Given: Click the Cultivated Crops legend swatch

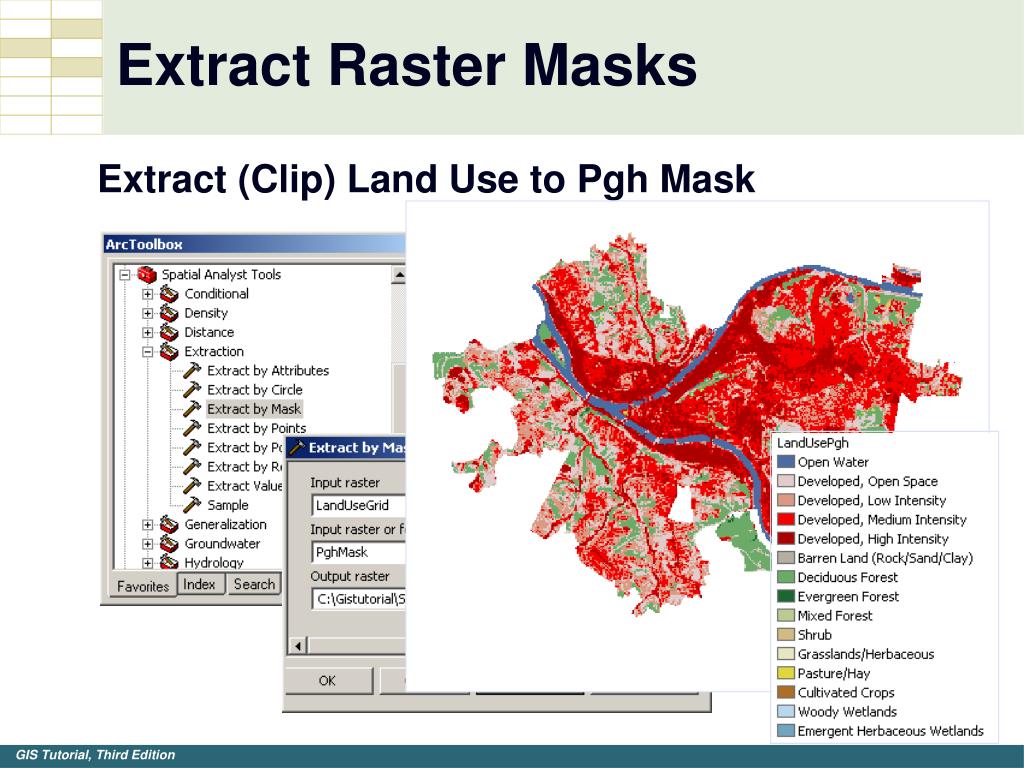Looking at the screenshot, I should tap(786, 692).
